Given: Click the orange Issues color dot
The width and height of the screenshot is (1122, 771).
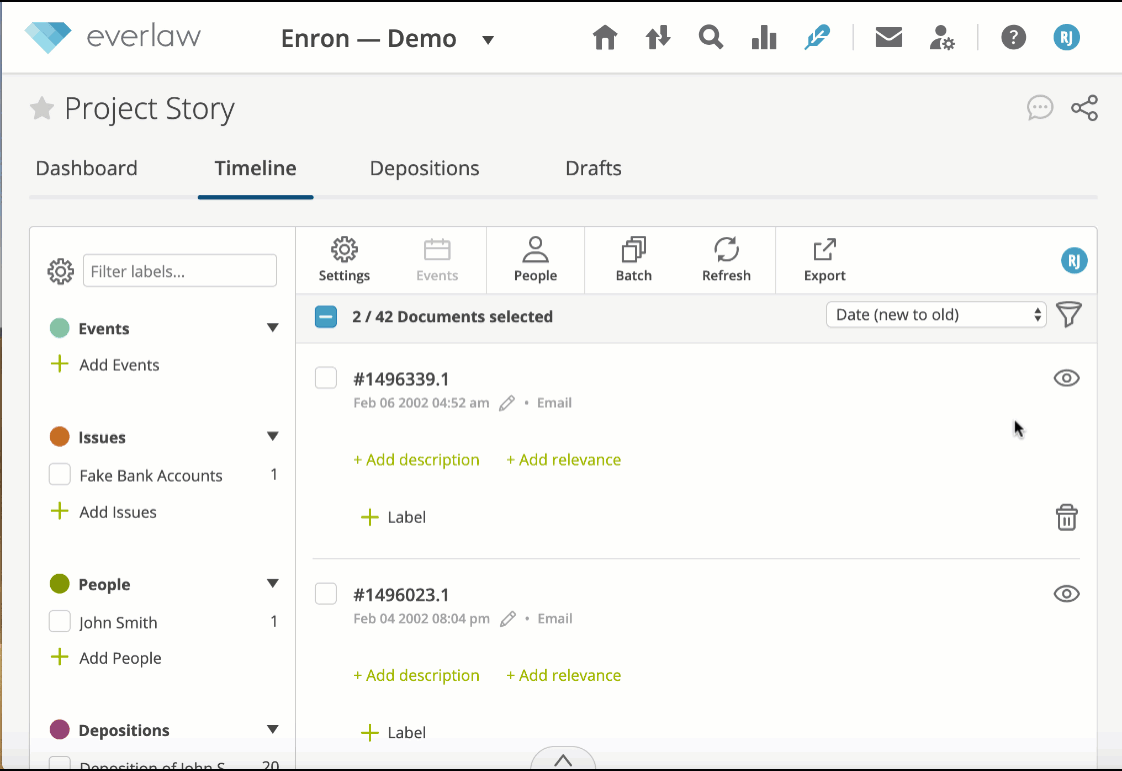Looking at the screenshot, I should coord(59,437).
